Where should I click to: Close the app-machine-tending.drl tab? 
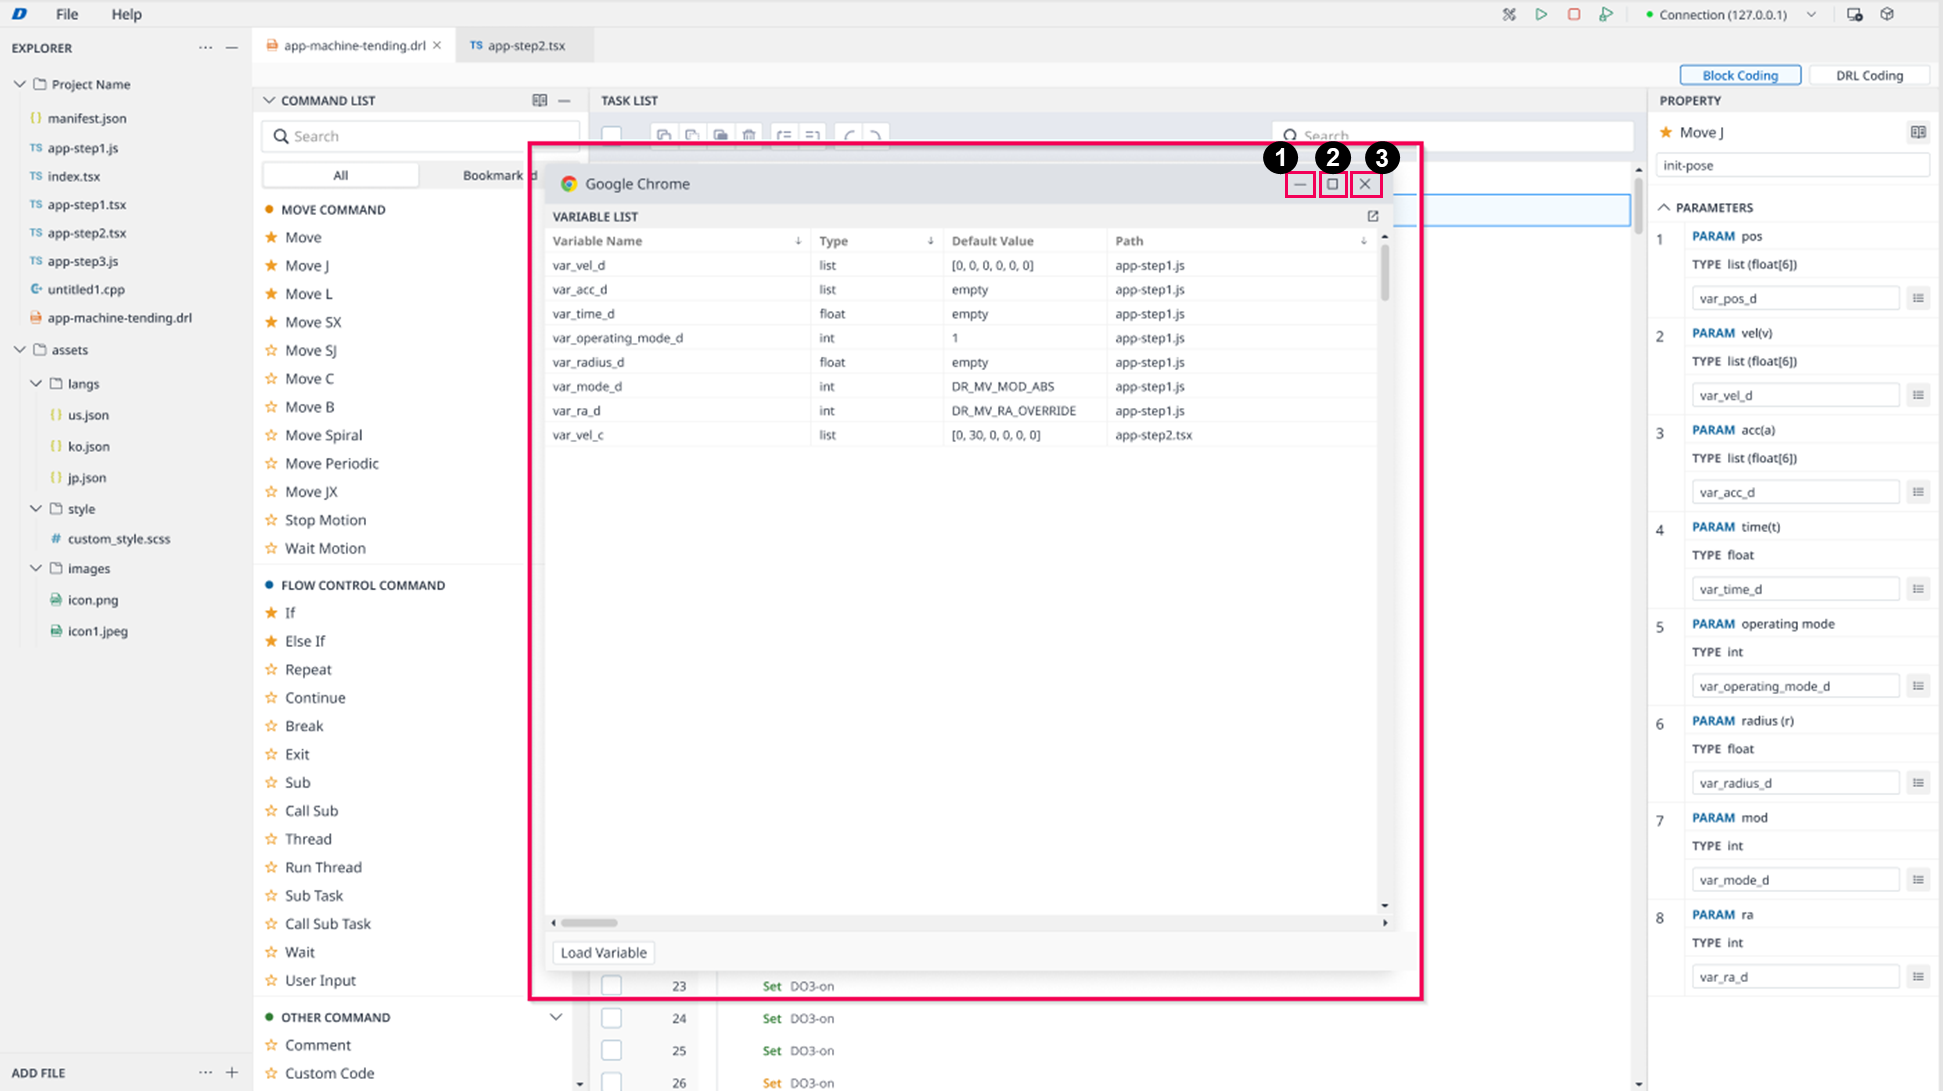437,45
